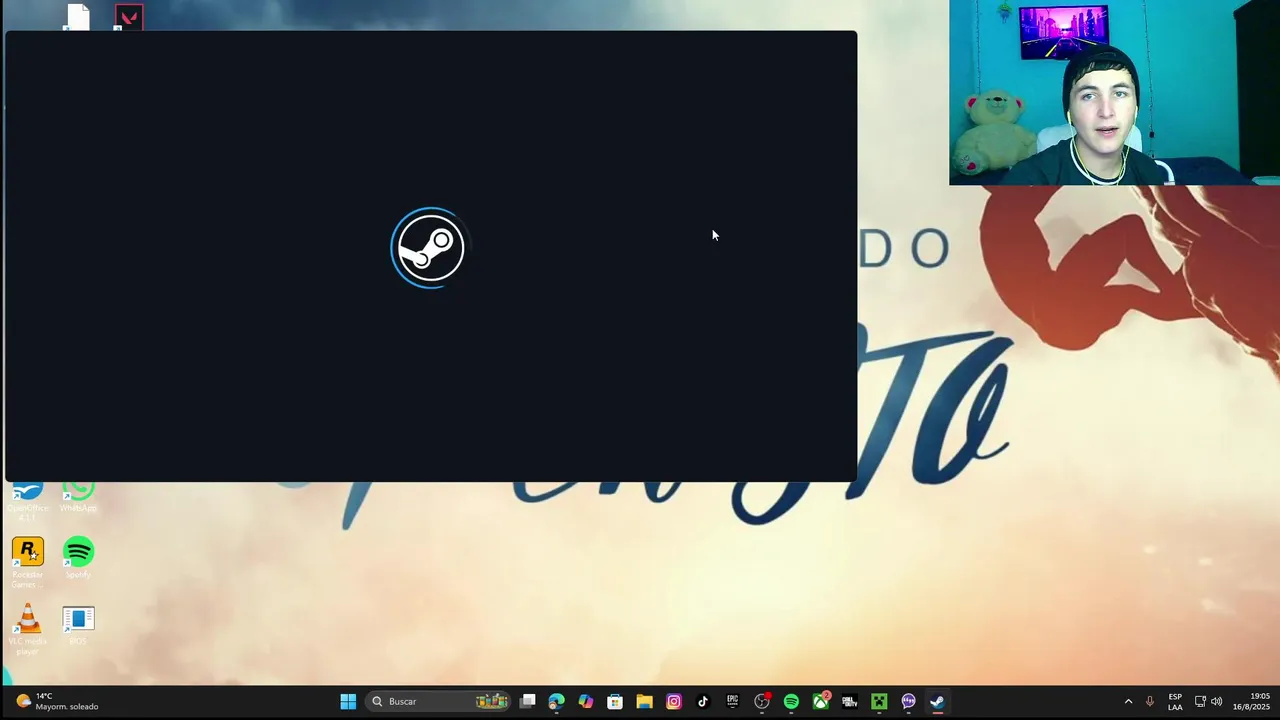Click the Buscar taskbar search box
Image resolution: width=1280 pixels, height=720 pixels.
[440, 702]
